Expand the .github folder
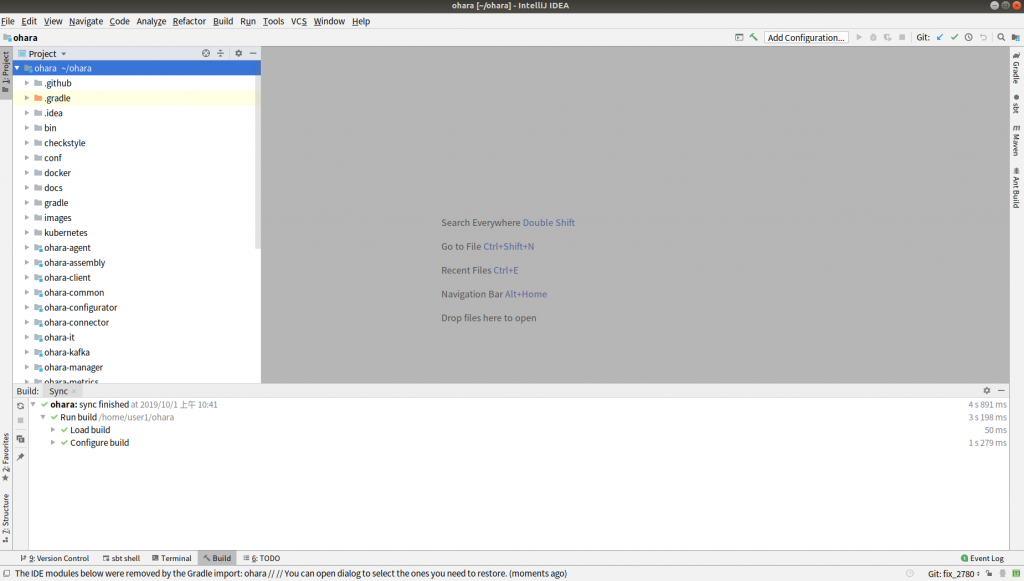1024x581 pixels. (x=27, y=83)
